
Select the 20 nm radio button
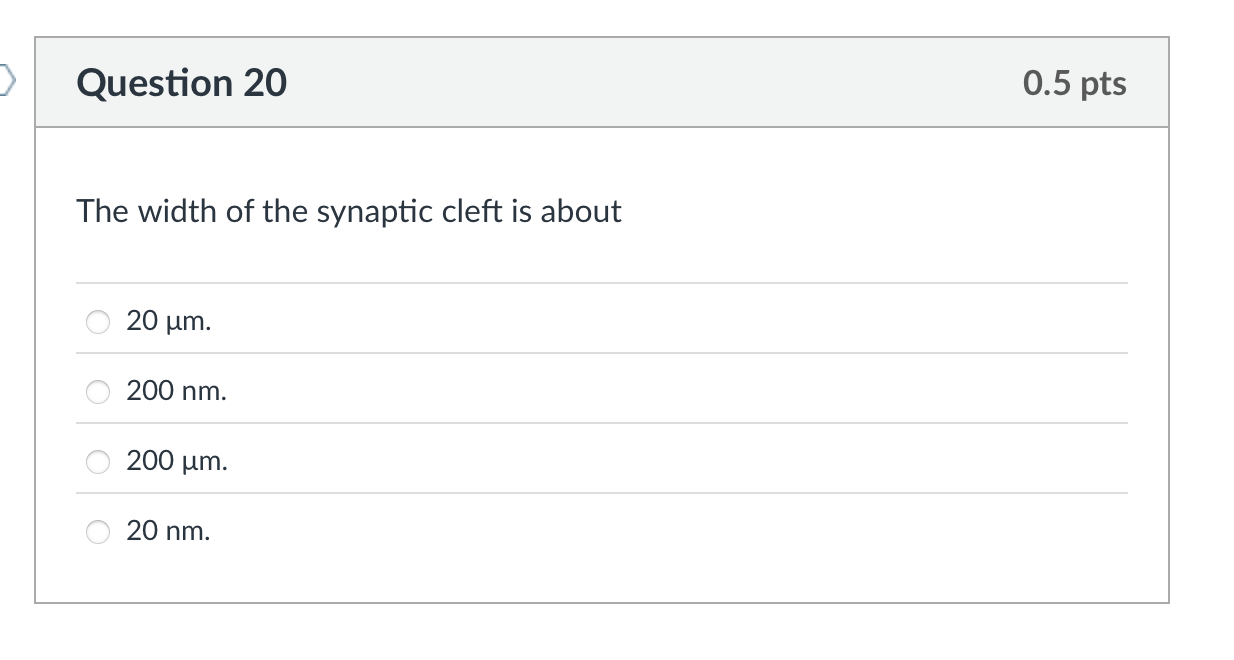pyautogui.click(x=98, y=532)
